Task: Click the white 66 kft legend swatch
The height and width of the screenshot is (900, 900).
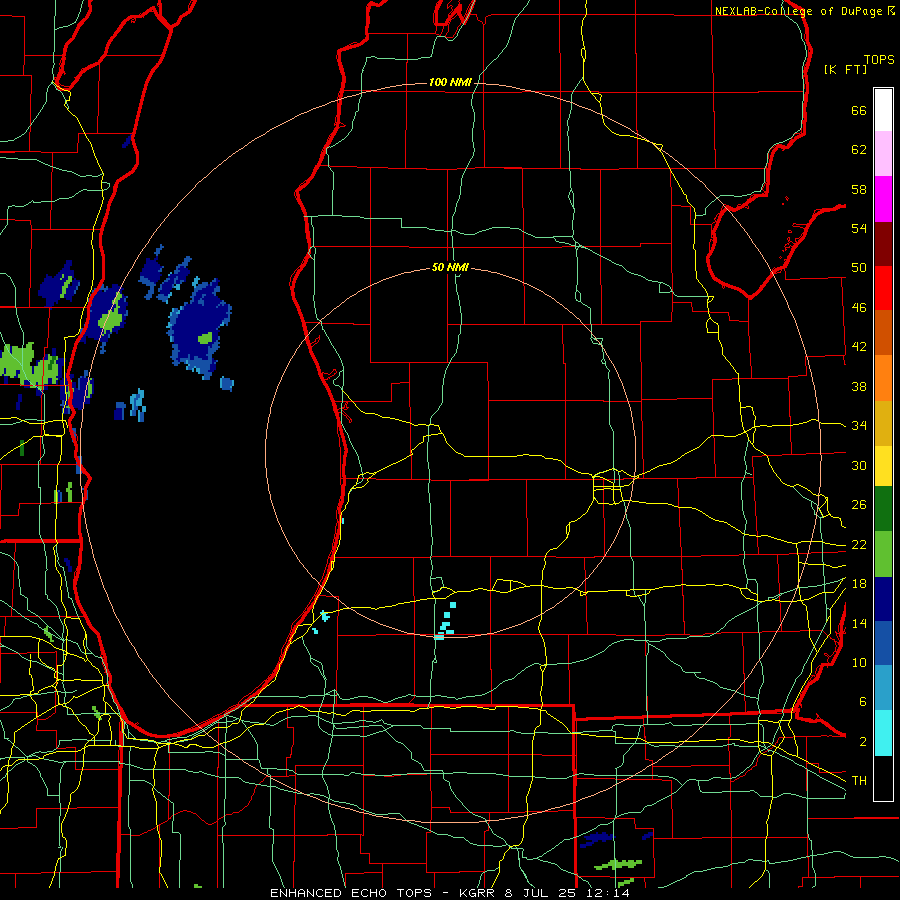Action: tap(883, 110)
